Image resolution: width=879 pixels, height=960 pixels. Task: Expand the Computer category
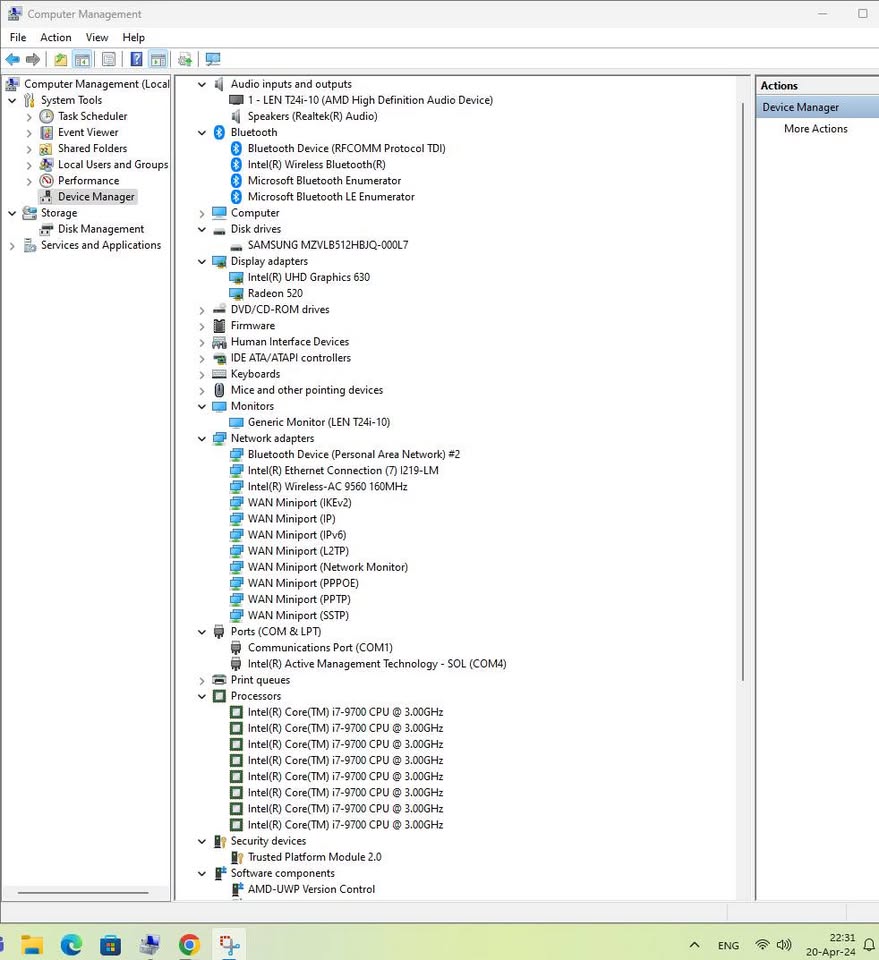pyautogui.click(x=202, y=214)
